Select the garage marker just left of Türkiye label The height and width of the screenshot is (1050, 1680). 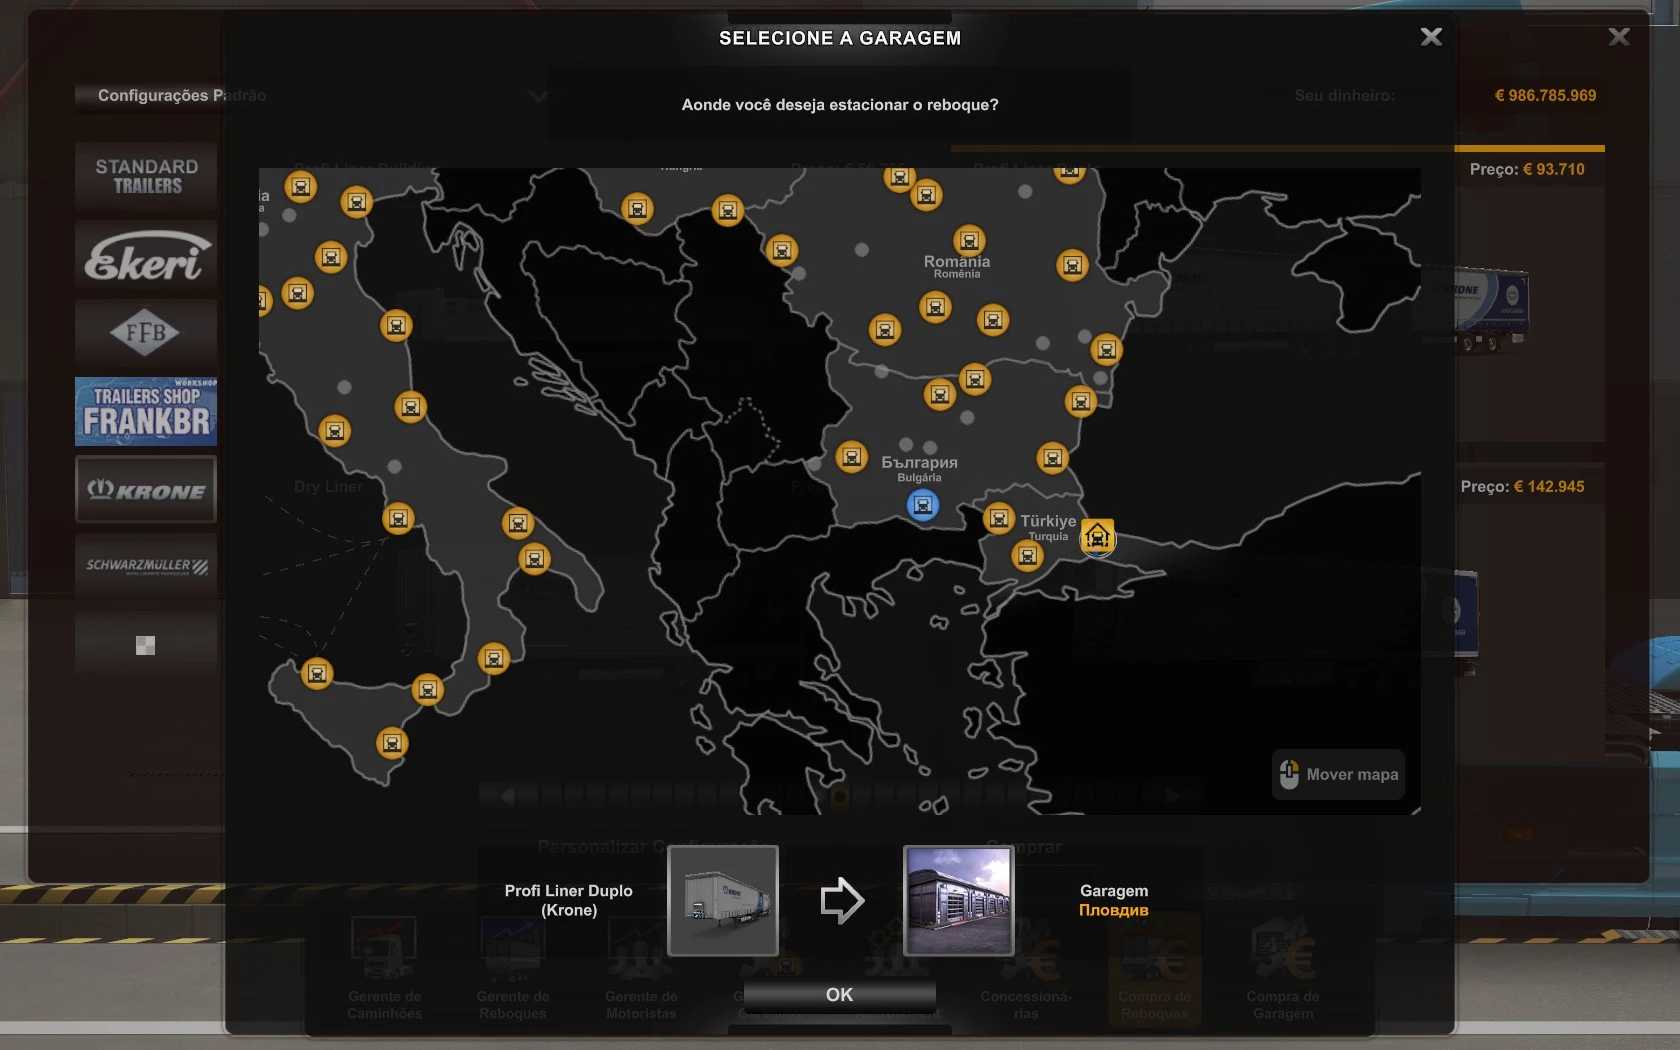pyautogui.click(x=998, y=518)
